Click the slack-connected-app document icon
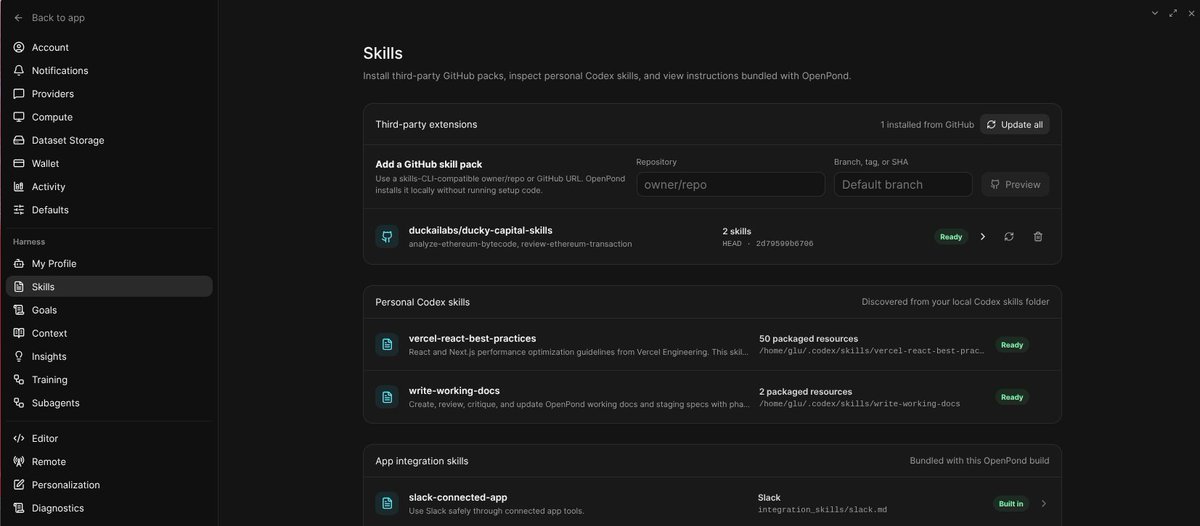The image size is (1200, 526). click(387, 503)
